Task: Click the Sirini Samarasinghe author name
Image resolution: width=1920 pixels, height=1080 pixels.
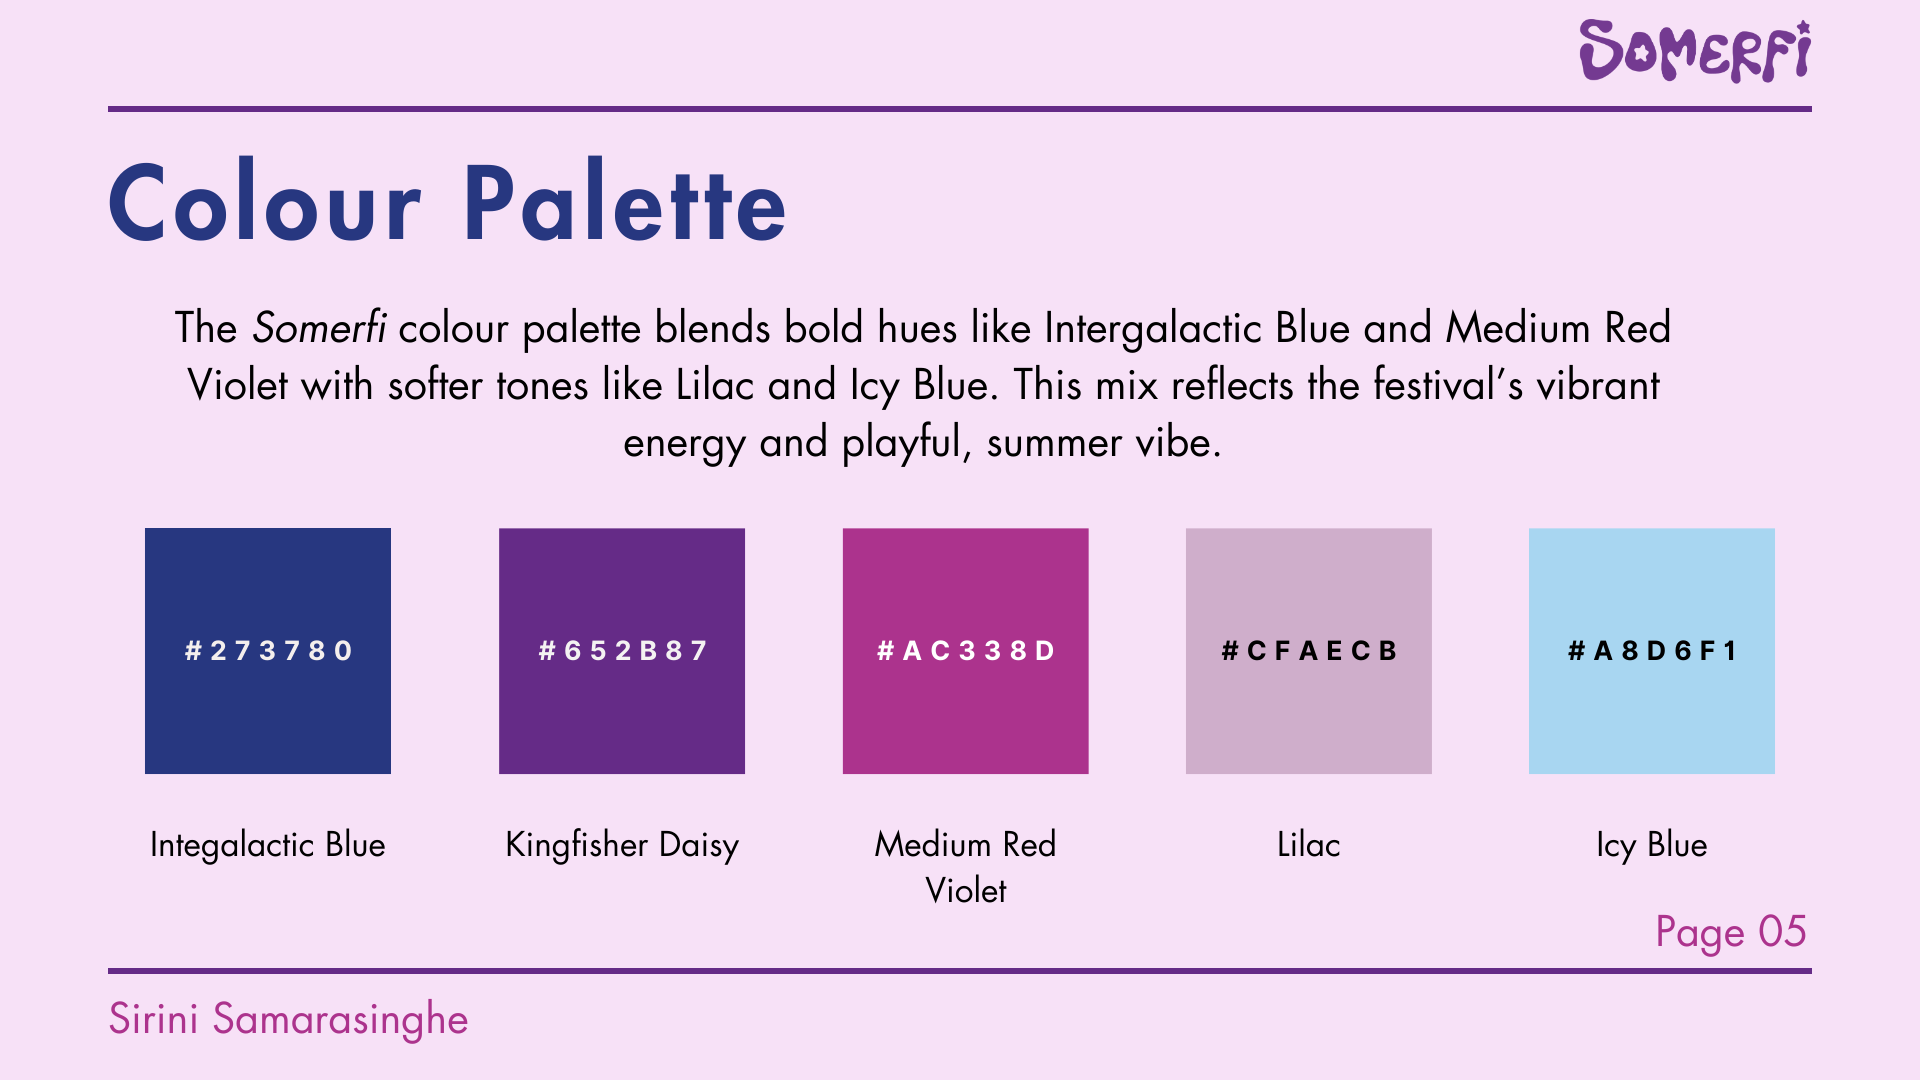Action: (288, 1019)
